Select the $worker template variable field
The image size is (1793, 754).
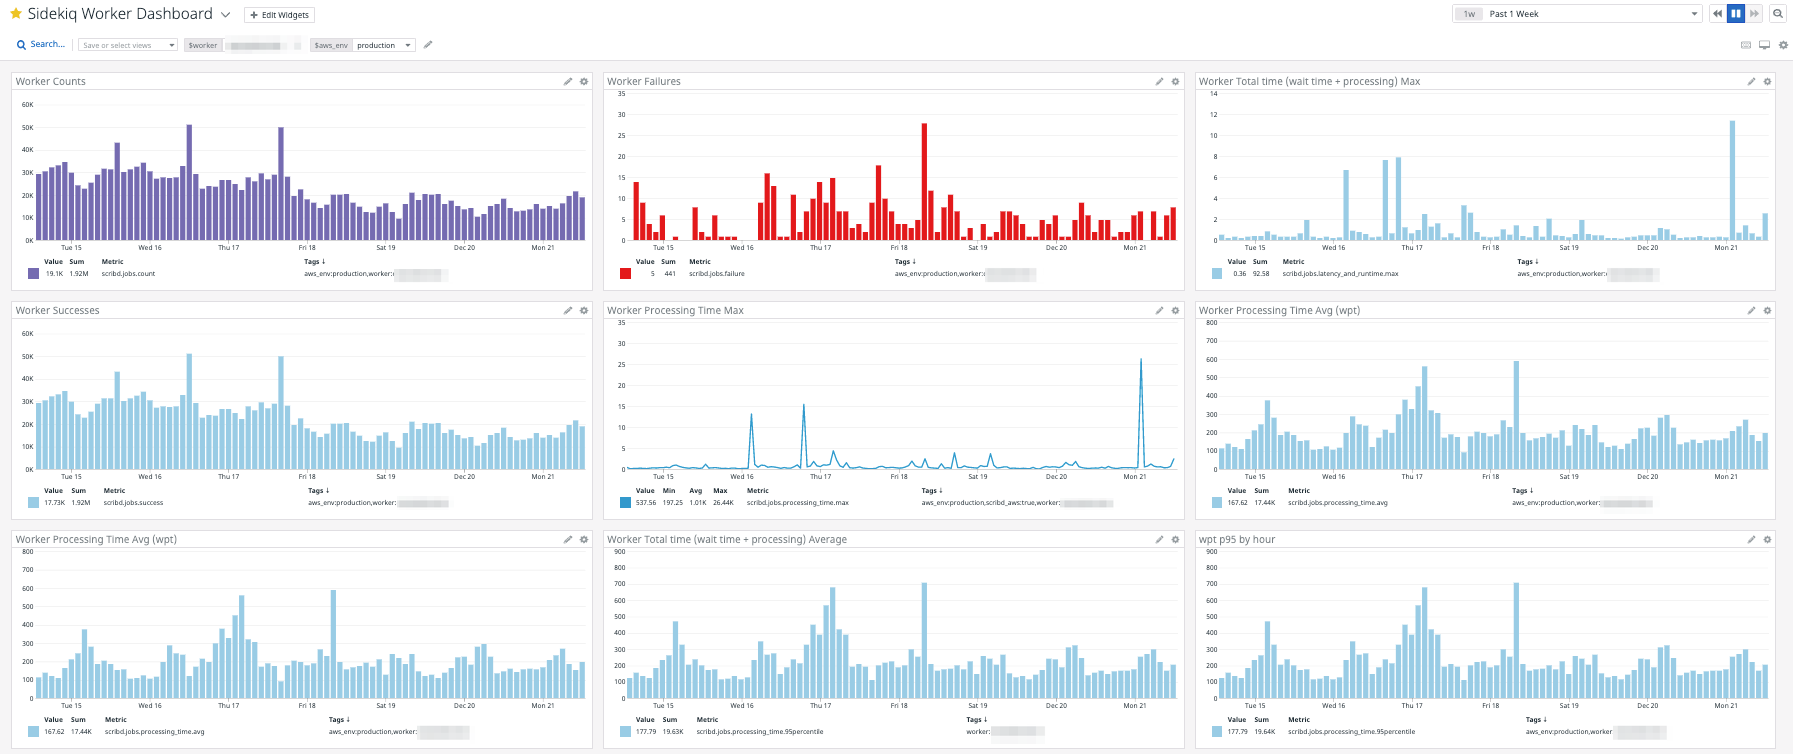pos(243,45)
